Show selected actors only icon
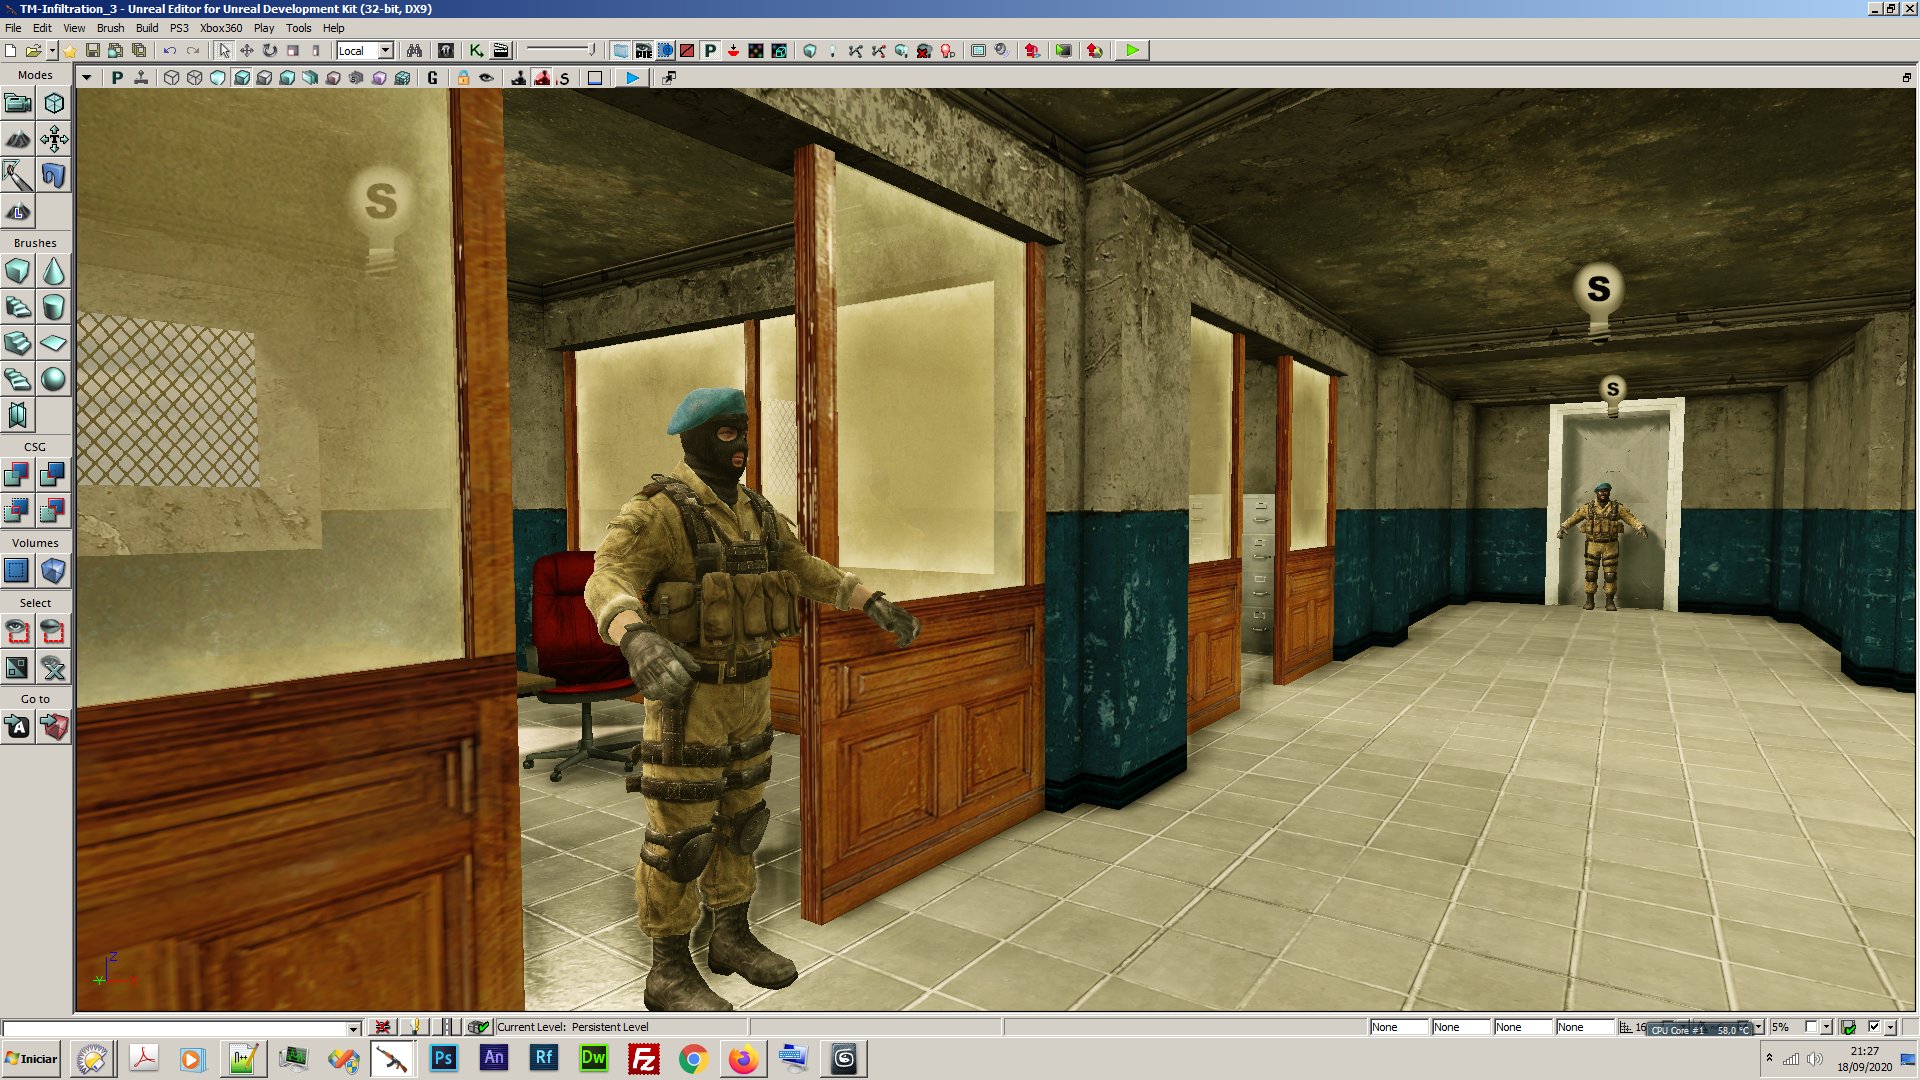This screenshot has width=1920, height=1080. coord(18,631)
